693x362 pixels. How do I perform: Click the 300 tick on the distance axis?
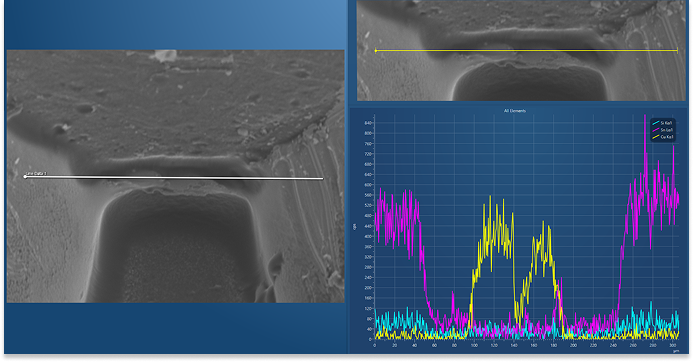pos(673,345)
